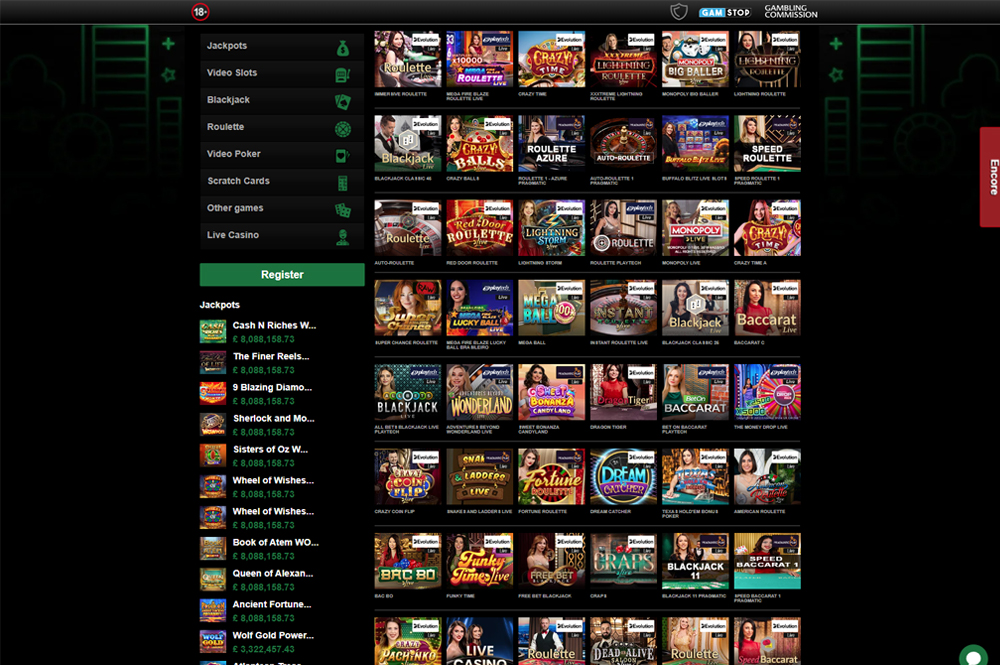
Task: Launch Snakes and Ladders Live game
Action: [x=480, y=477]
